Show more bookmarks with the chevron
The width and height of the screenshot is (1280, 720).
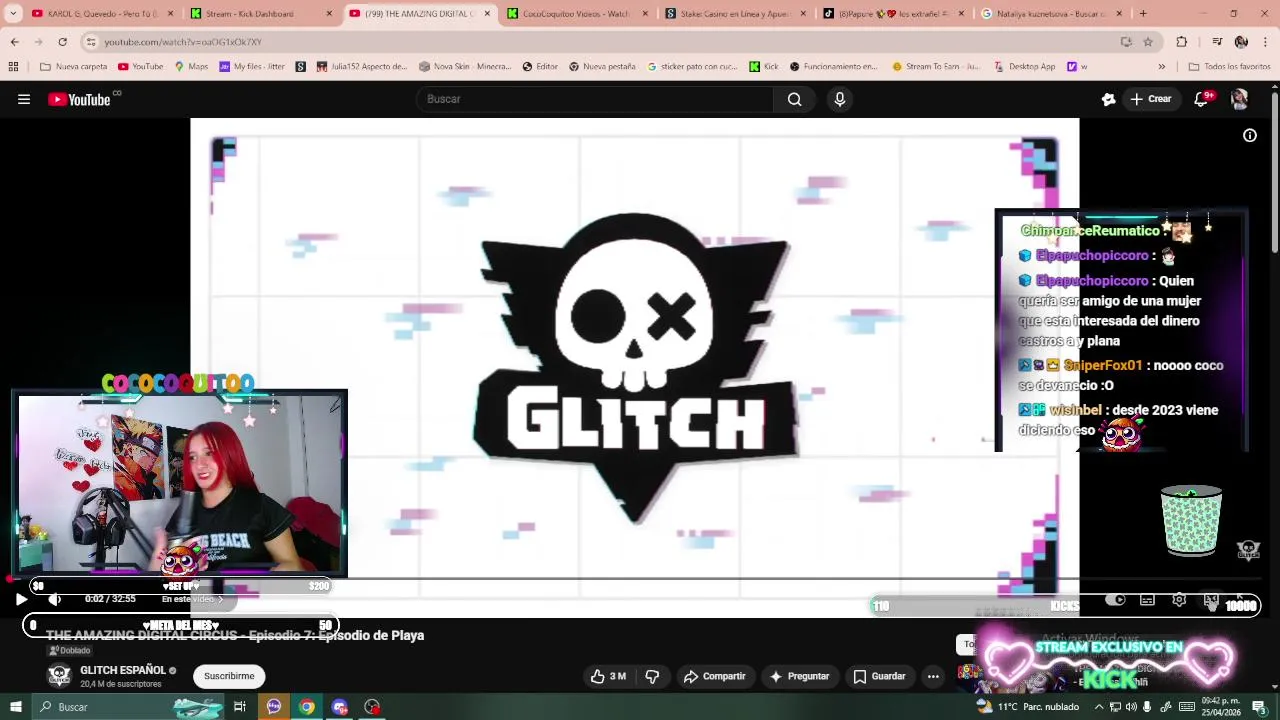1161,67
